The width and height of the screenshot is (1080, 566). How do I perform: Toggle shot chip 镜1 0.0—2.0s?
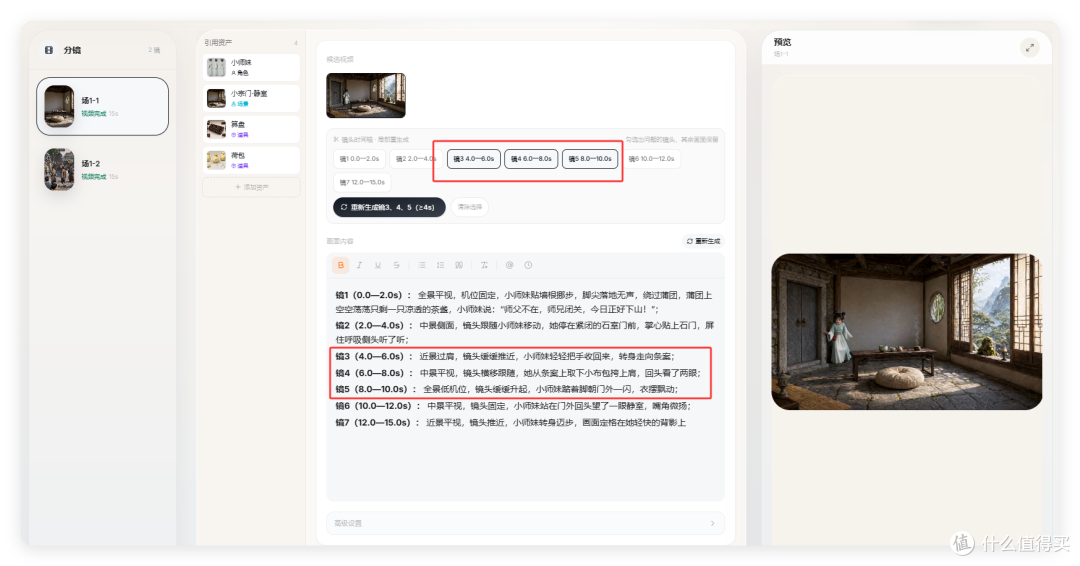(x=359, y=158)
